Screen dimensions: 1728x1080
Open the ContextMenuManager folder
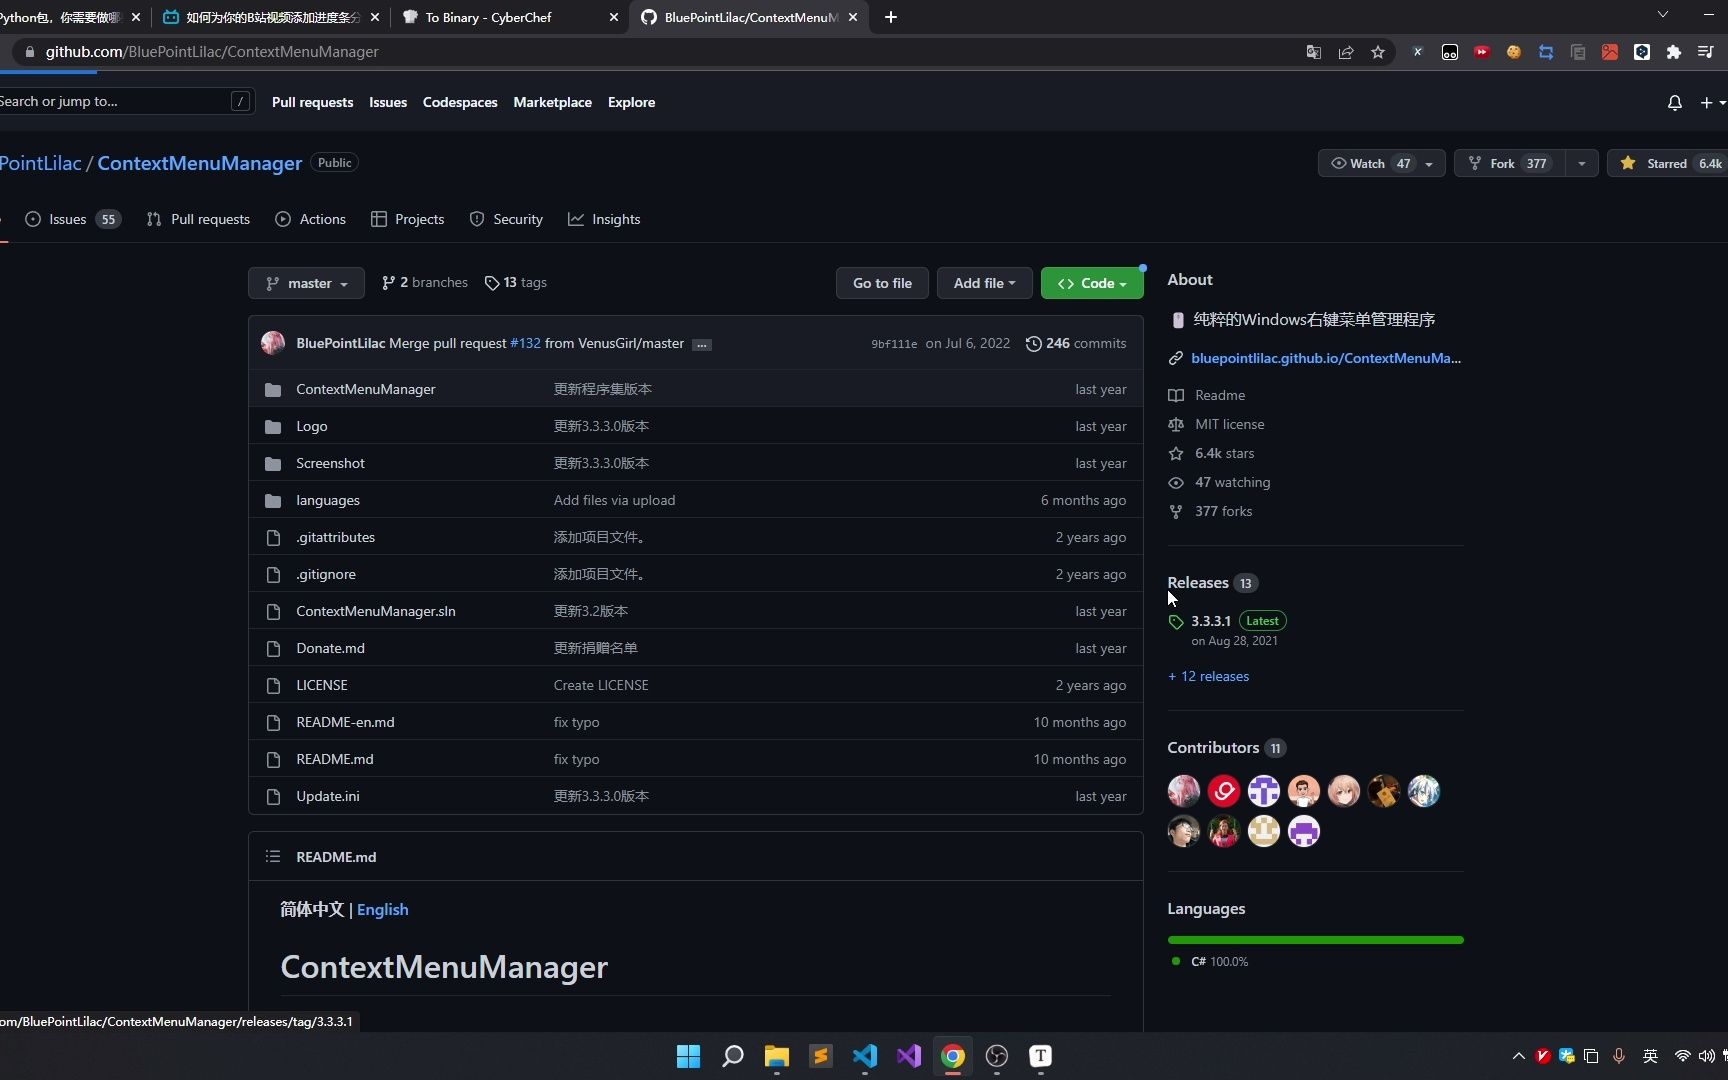tap(365, 389)
